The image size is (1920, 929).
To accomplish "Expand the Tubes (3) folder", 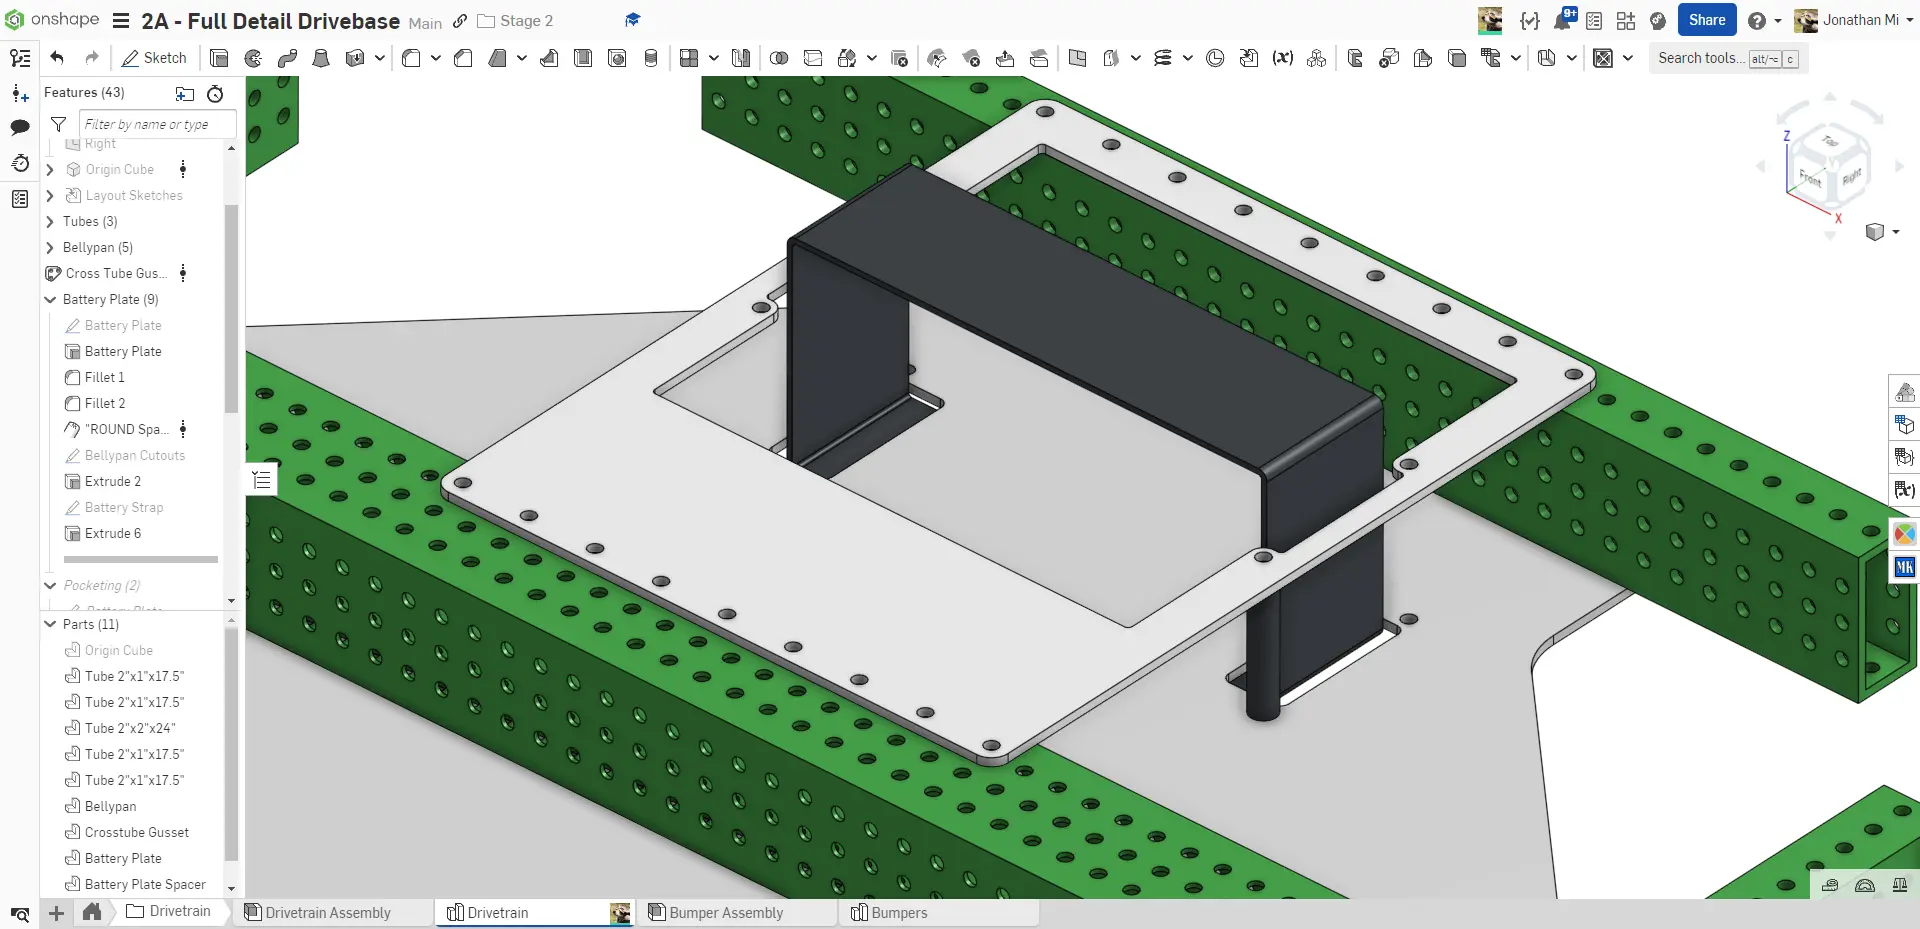I will click(50, 222).
